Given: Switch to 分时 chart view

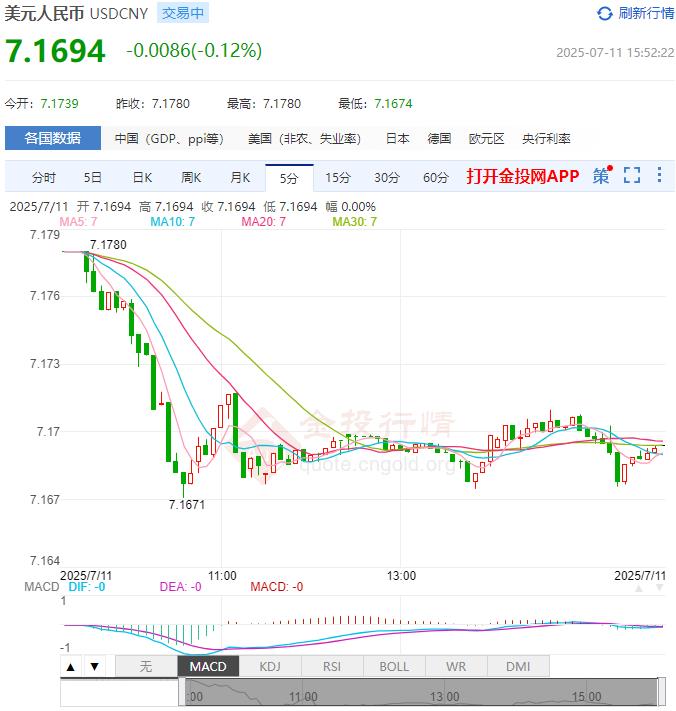Looking at the screenshot, I should [x=44, y=178].
